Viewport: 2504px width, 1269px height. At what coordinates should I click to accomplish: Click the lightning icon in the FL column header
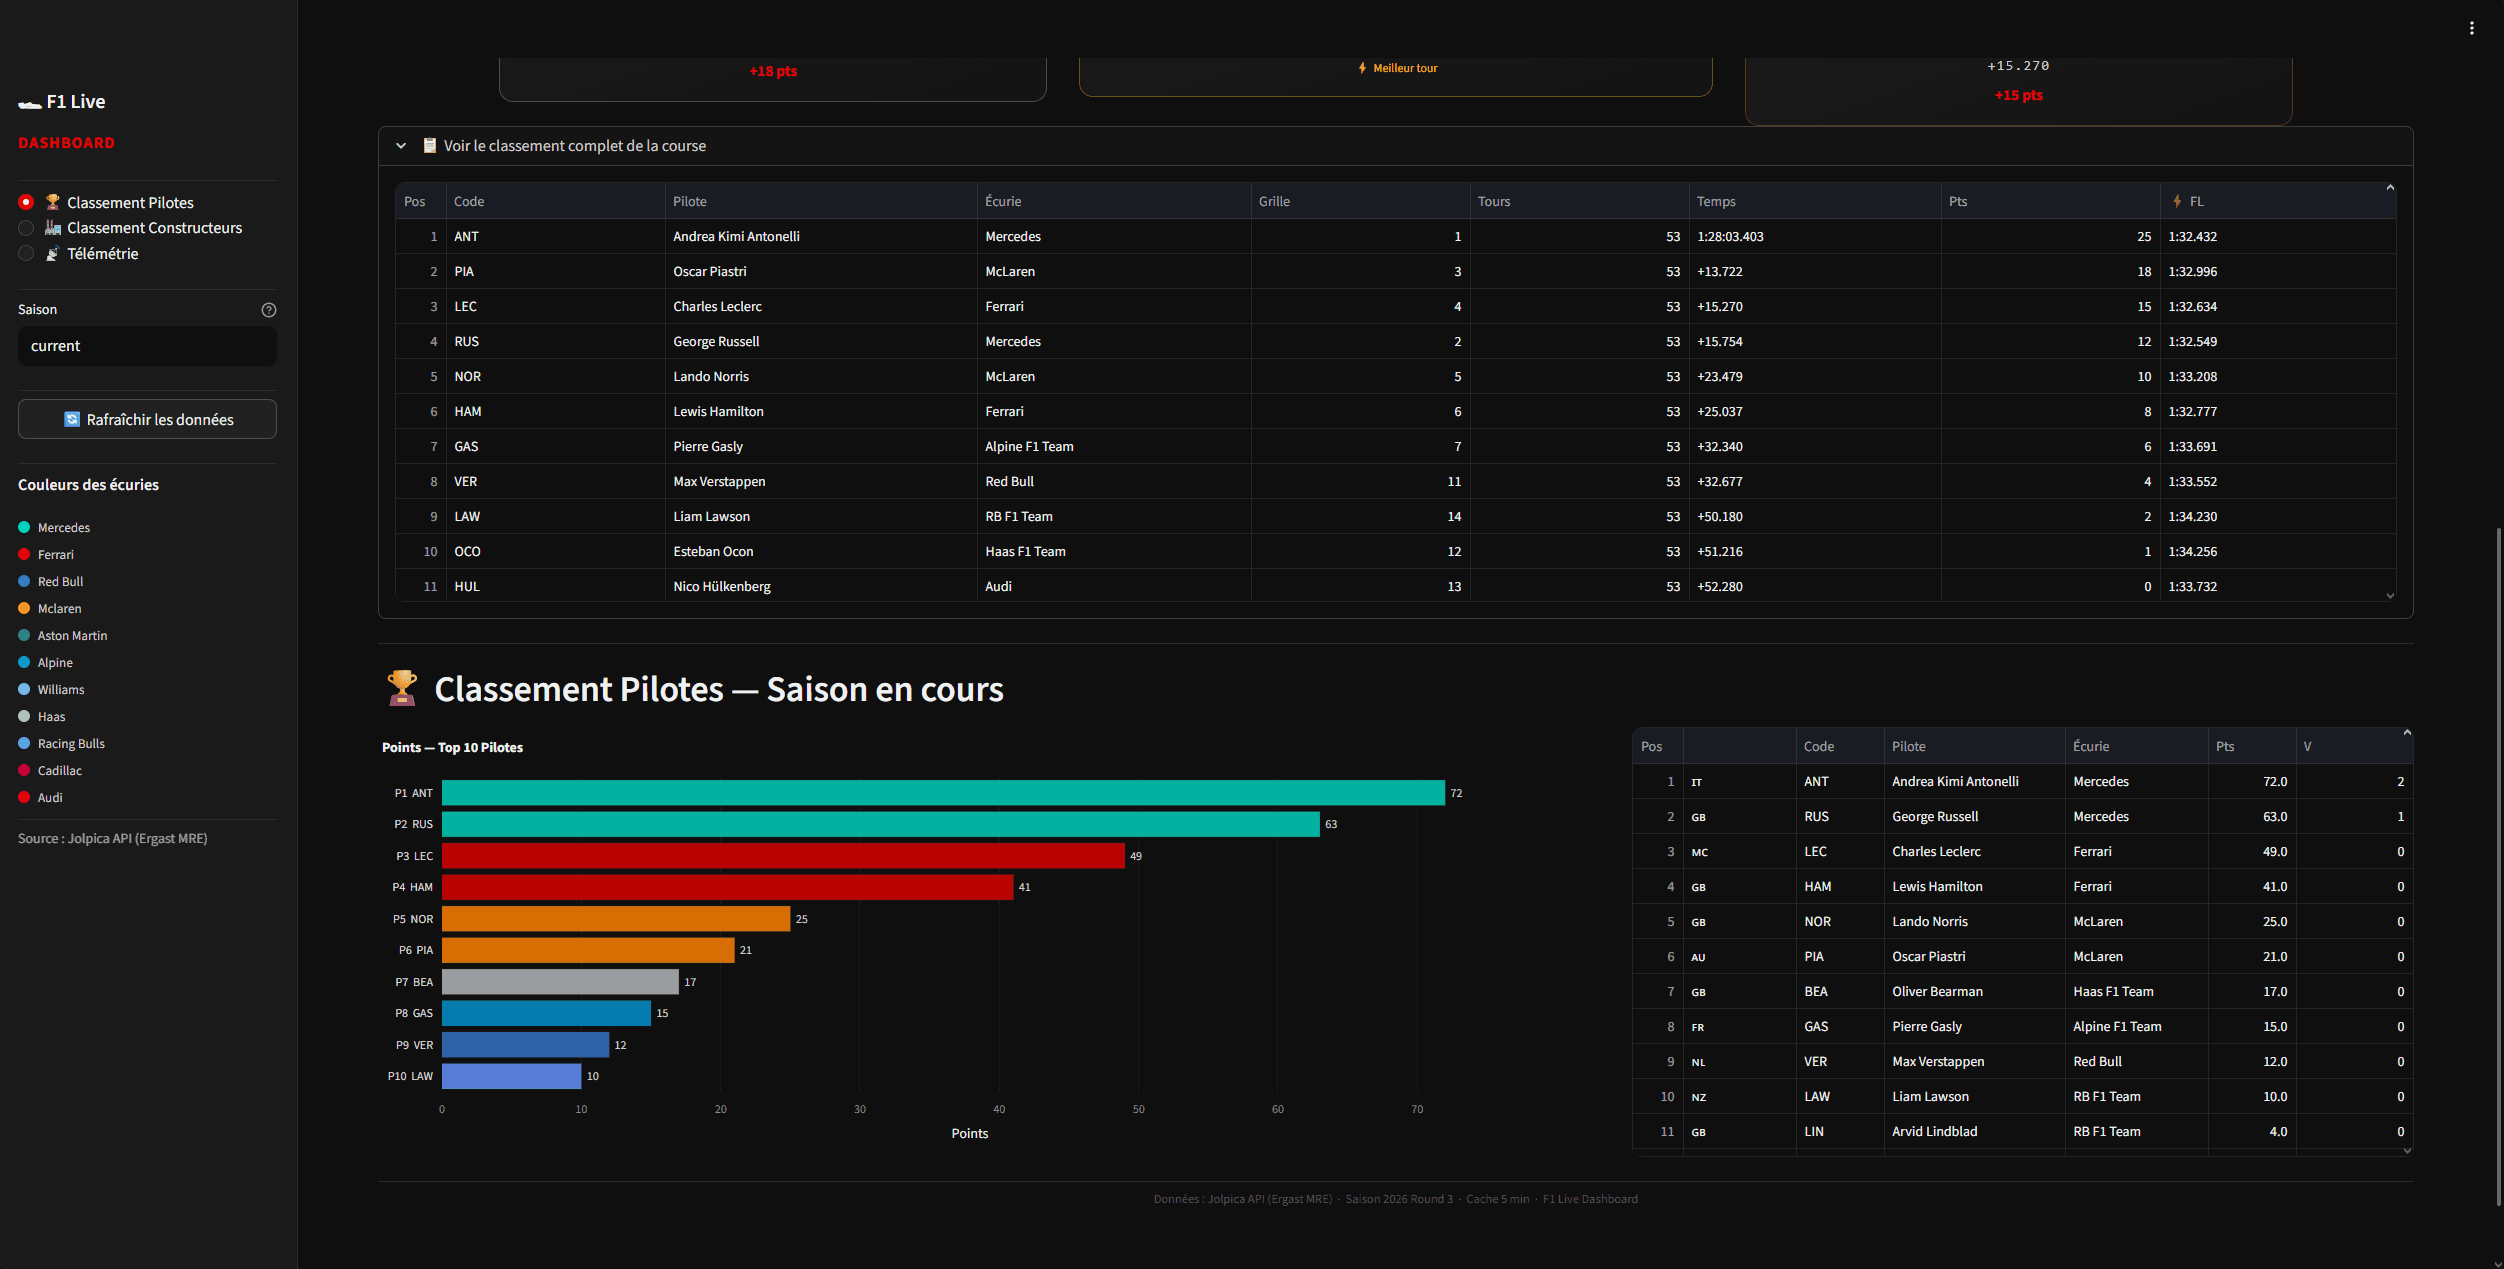click(2177, 201)
